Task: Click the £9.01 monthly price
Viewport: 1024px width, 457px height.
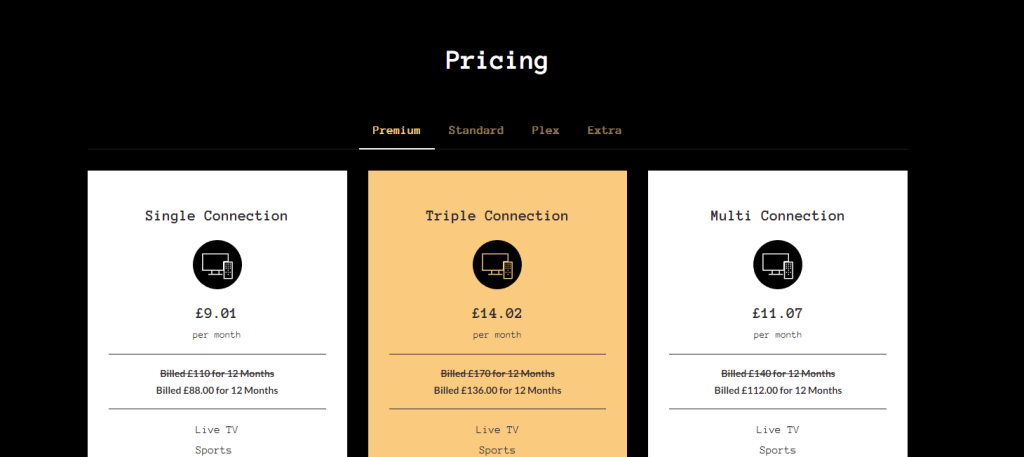Action: pos(216,313)
